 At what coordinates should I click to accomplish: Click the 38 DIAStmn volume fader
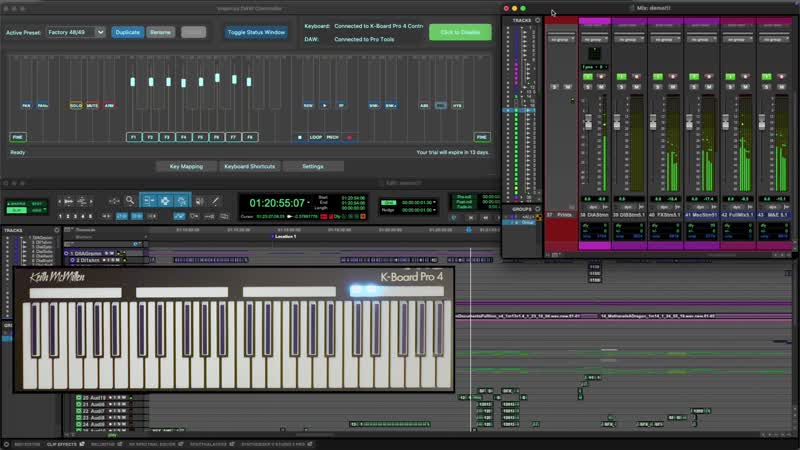588,122
